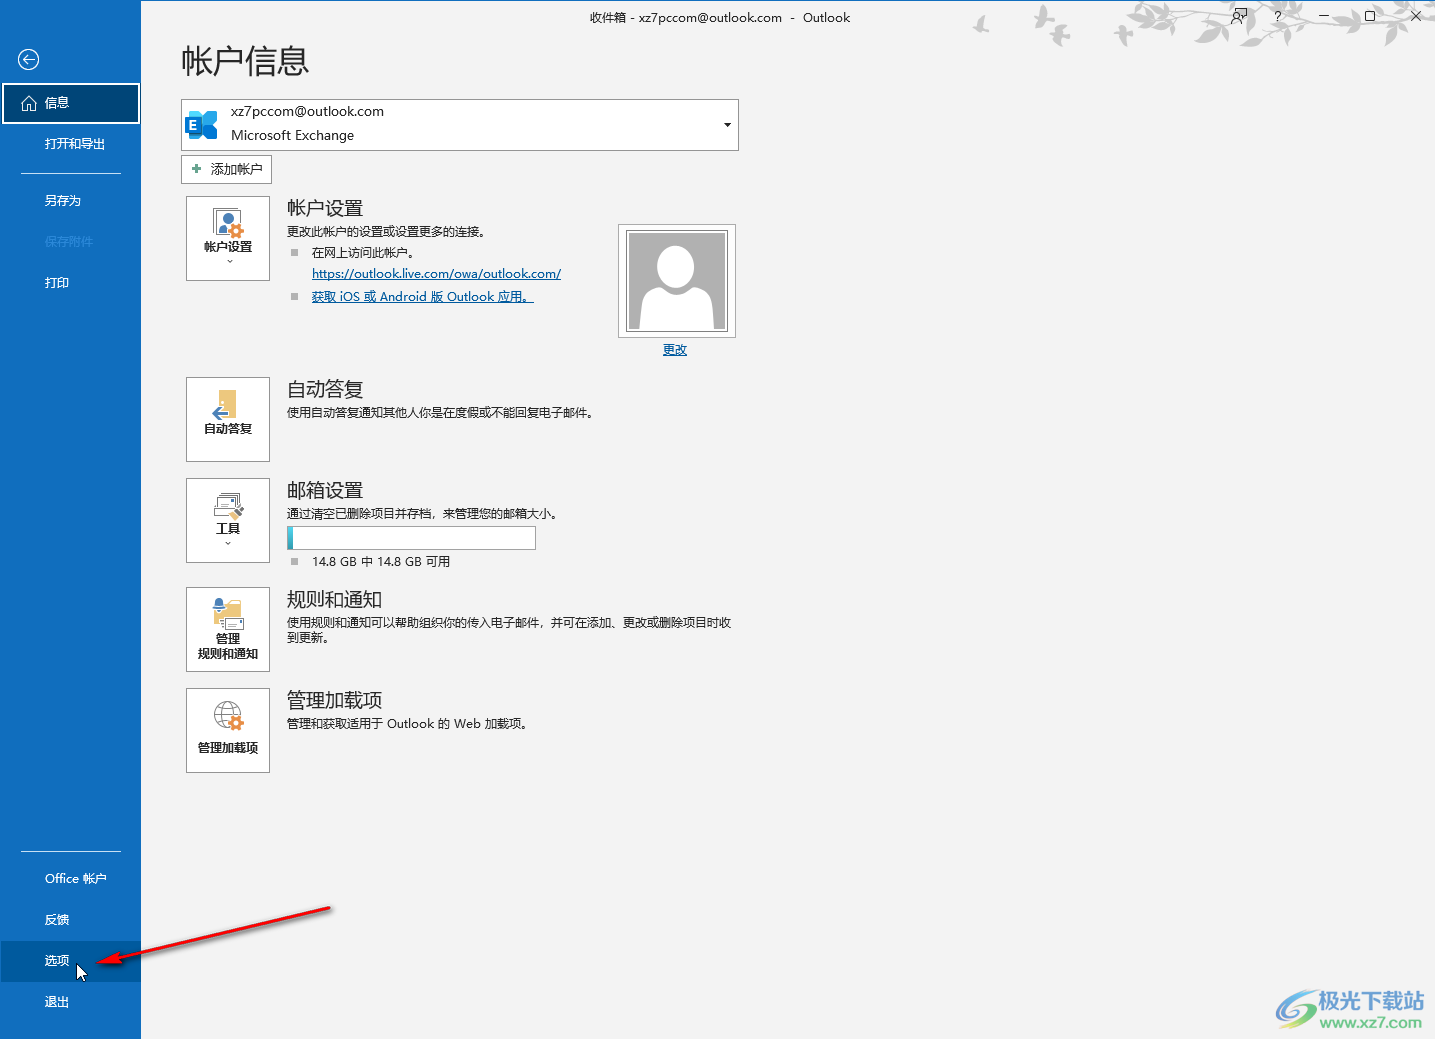Screen dimensions: 1435x1039
Task: Expand the account selection dropdown
Action: [x=727, y=125]
